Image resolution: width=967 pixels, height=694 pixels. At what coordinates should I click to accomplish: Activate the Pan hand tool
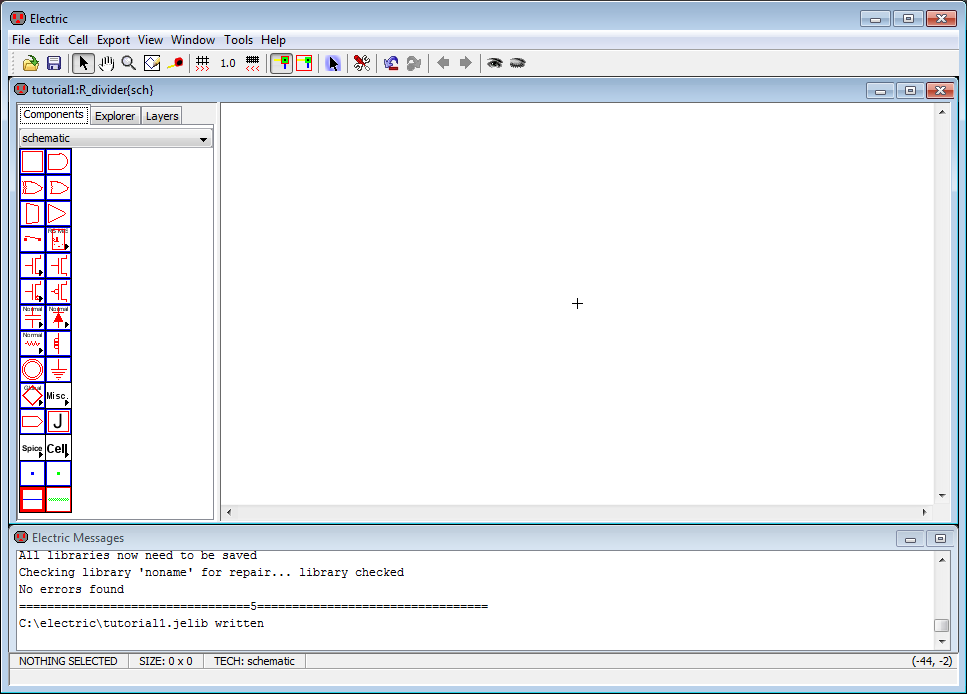coord(106,63)
